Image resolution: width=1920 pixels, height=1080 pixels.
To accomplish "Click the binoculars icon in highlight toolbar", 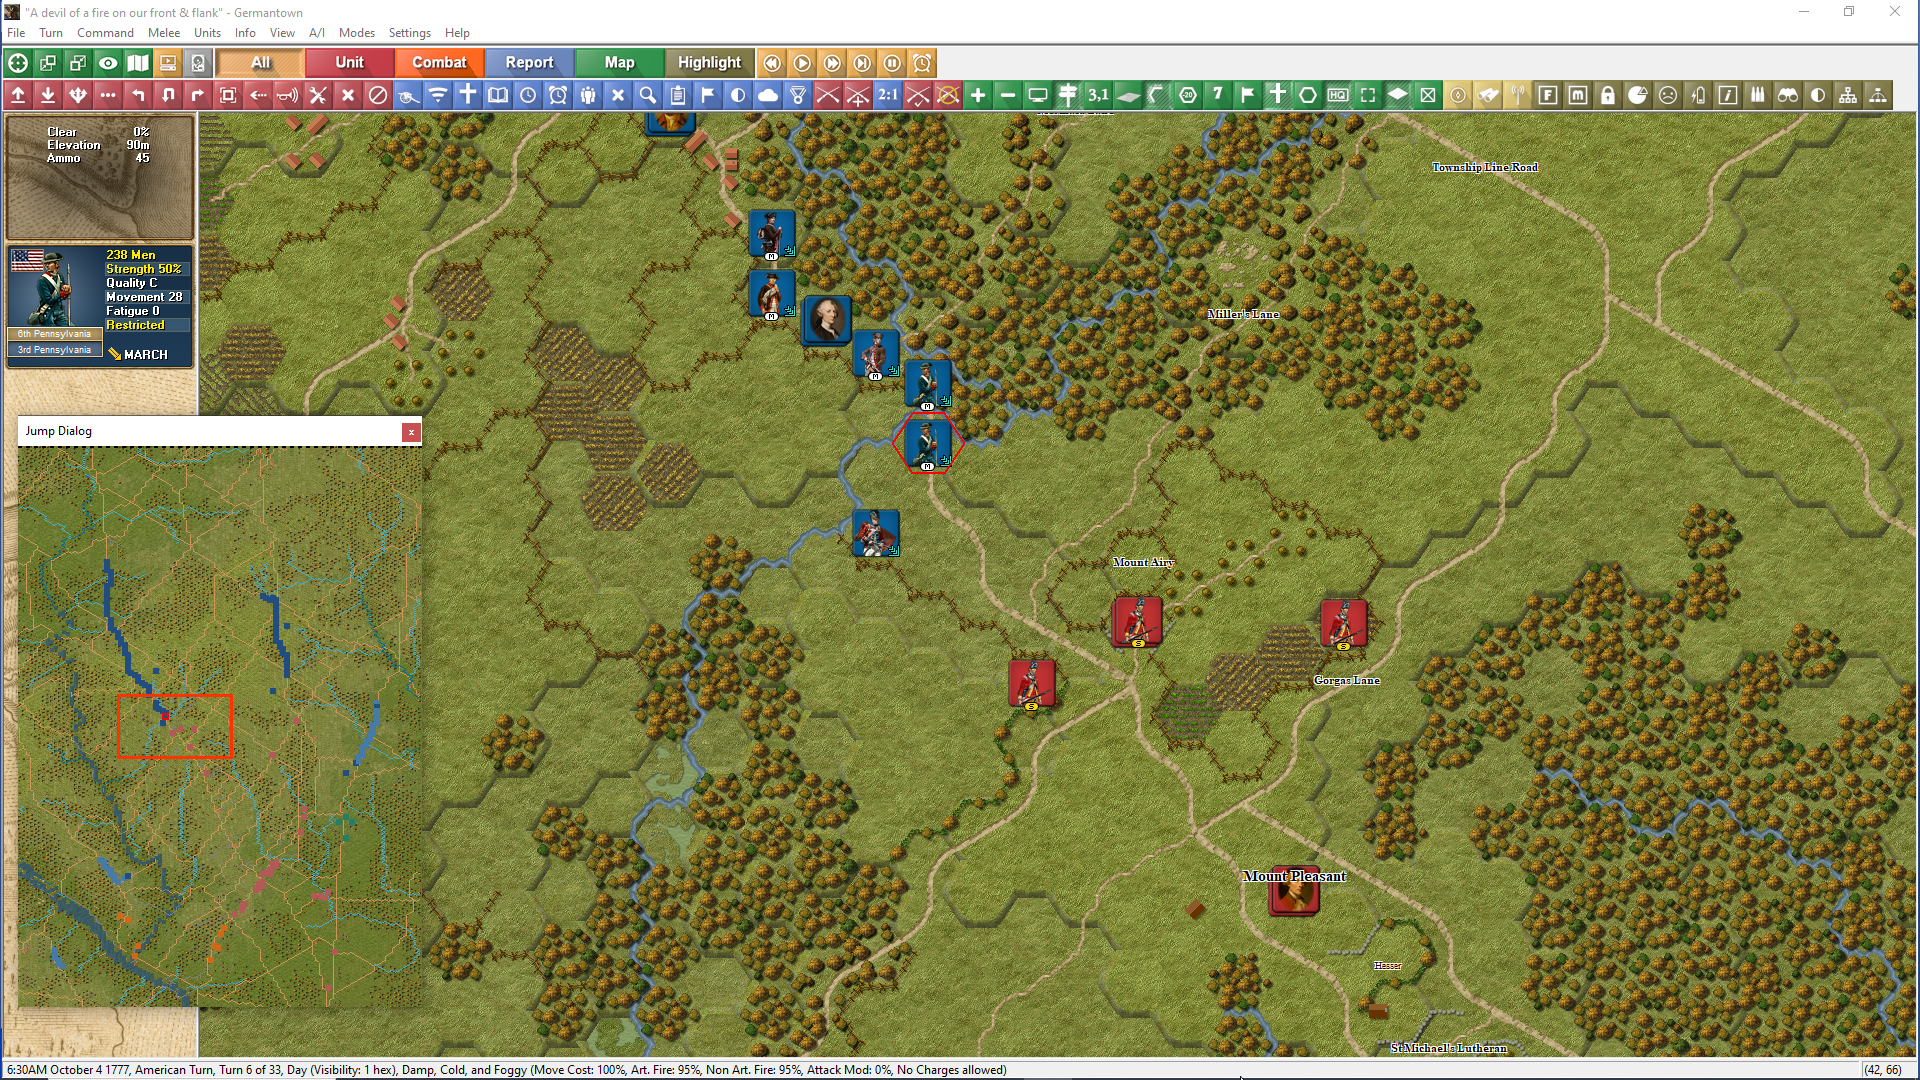I will point(1788,95).
